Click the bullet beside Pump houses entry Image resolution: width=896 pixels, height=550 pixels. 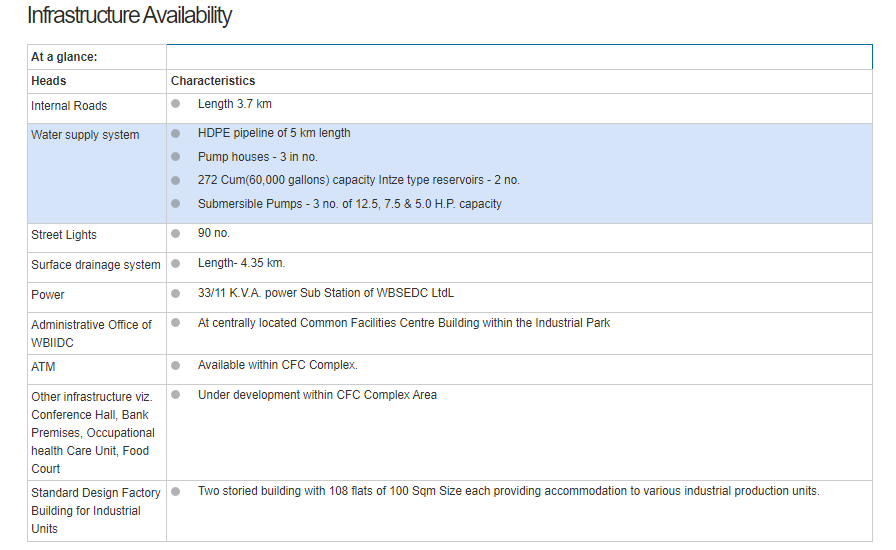[176, 157]
